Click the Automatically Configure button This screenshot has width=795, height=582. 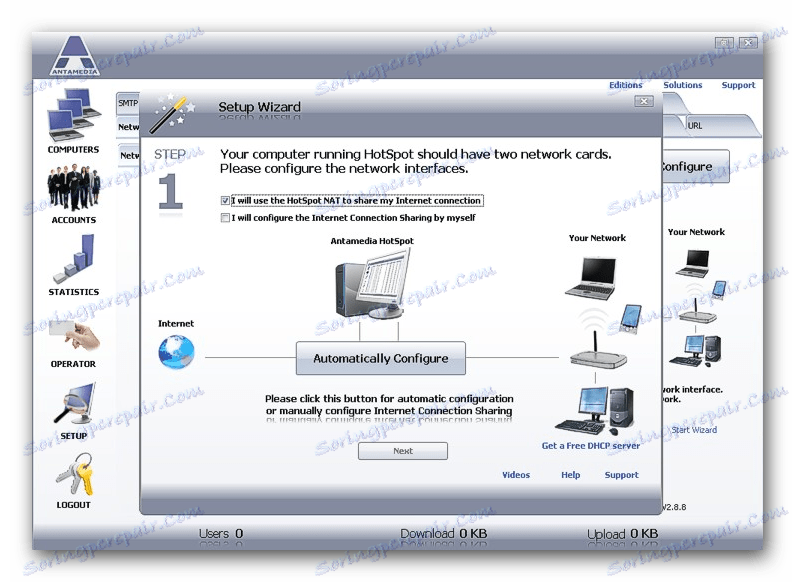pyautogui.click(x=381, y=358)
